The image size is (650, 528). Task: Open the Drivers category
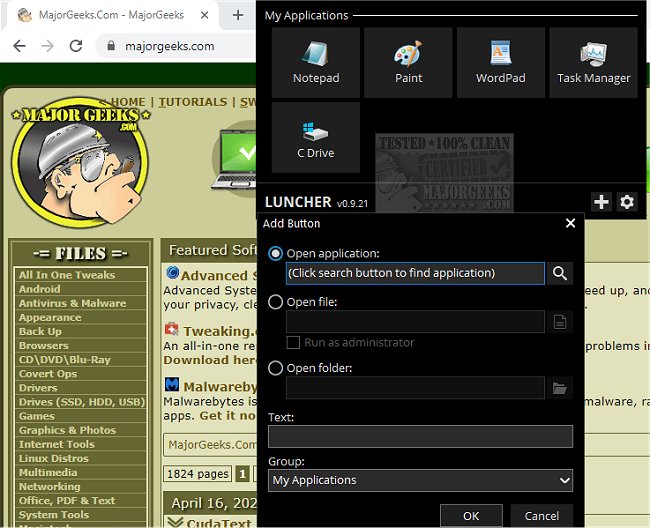click(x=81, y=388)
